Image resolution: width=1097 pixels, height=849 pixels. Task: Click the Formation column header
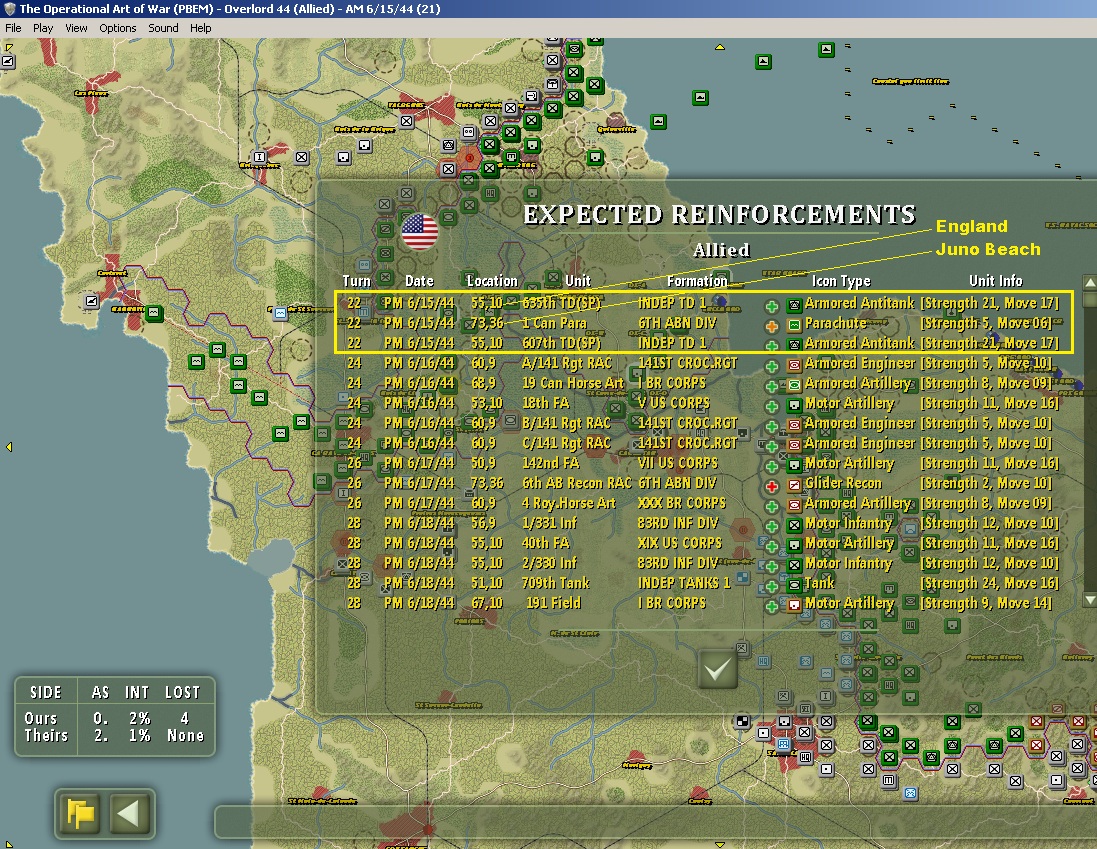click(x=697, y=281)
